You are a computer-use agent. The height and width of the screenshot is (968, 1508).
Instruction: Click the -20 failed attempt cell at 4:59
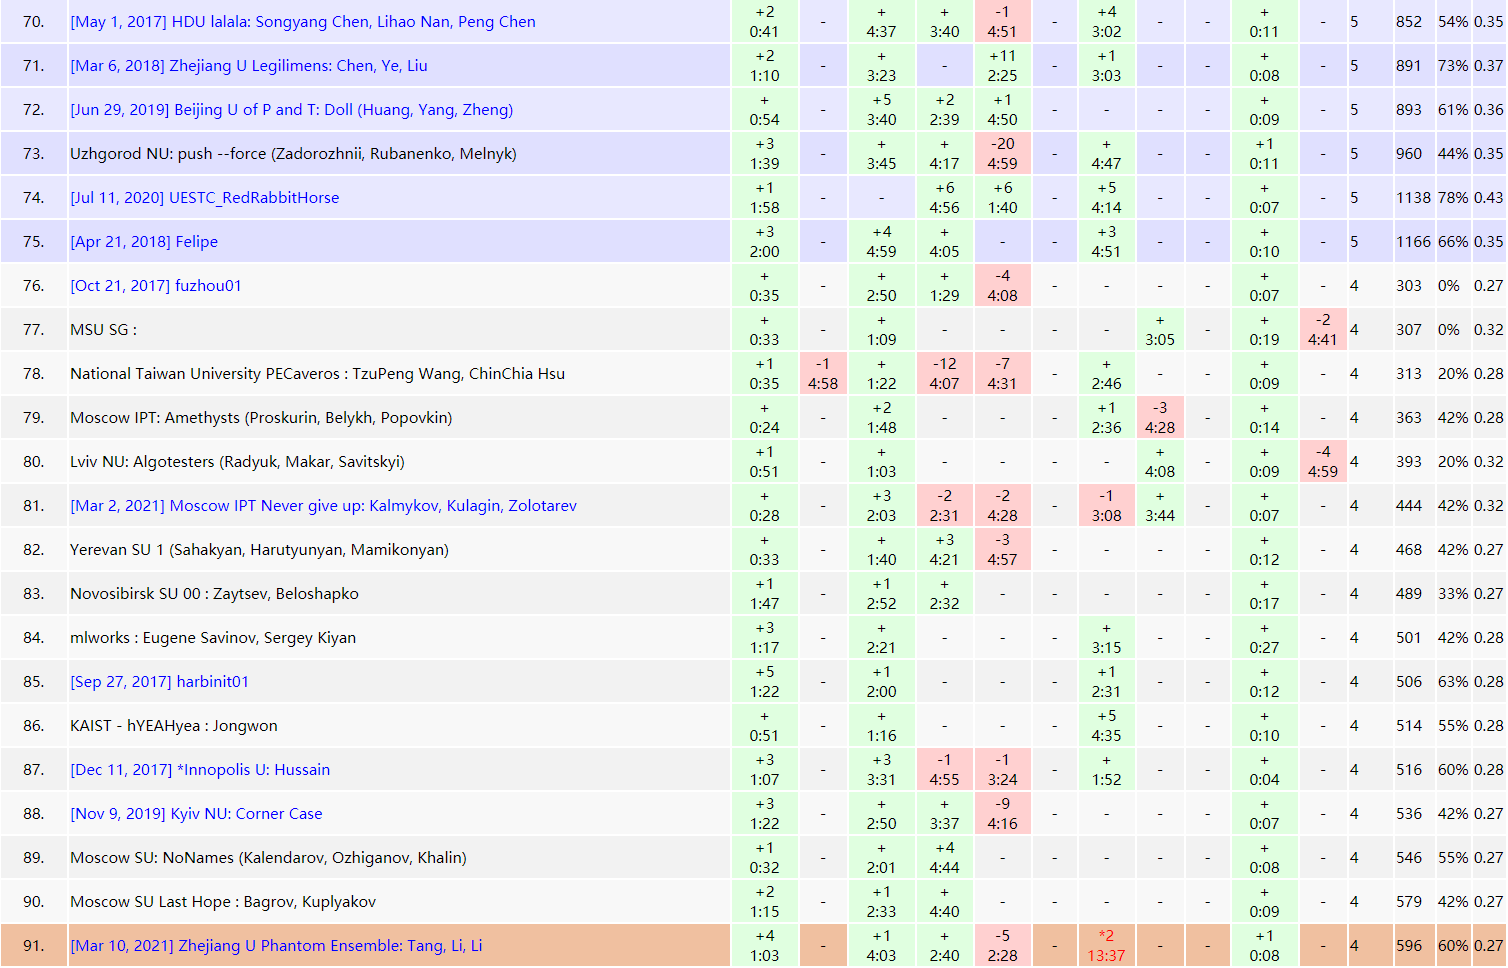coord(1002,154)
